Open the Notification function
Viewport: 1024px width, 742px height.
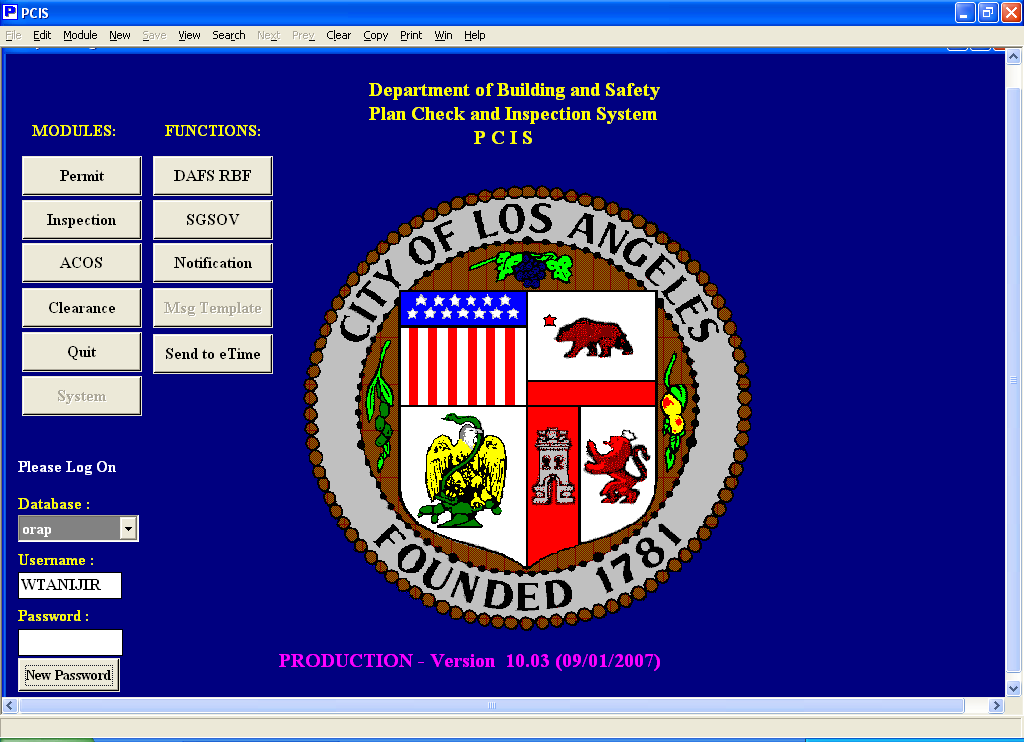[212, 262]
